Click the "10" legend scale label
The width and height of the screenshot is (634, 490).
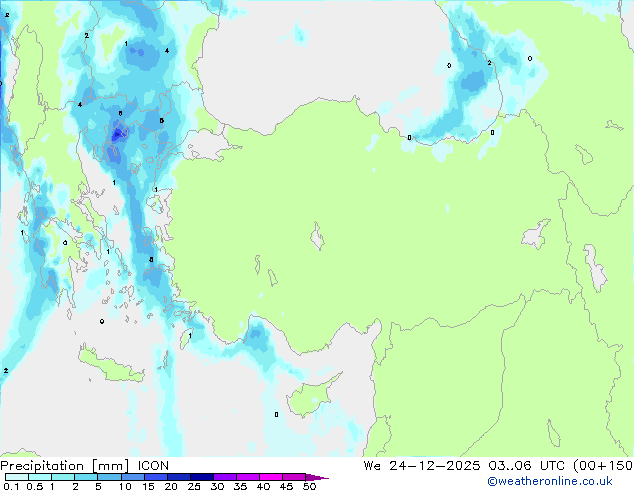coord(125,486)
